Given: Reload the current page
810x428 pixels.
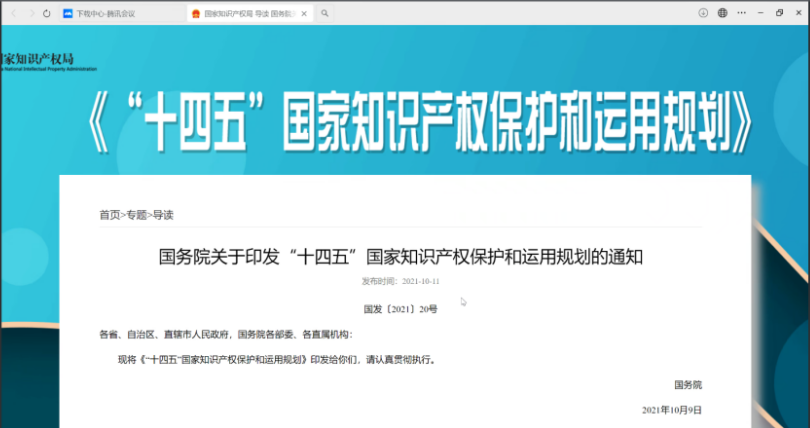Looking at the screenshot, I should (x=46, y=13).
